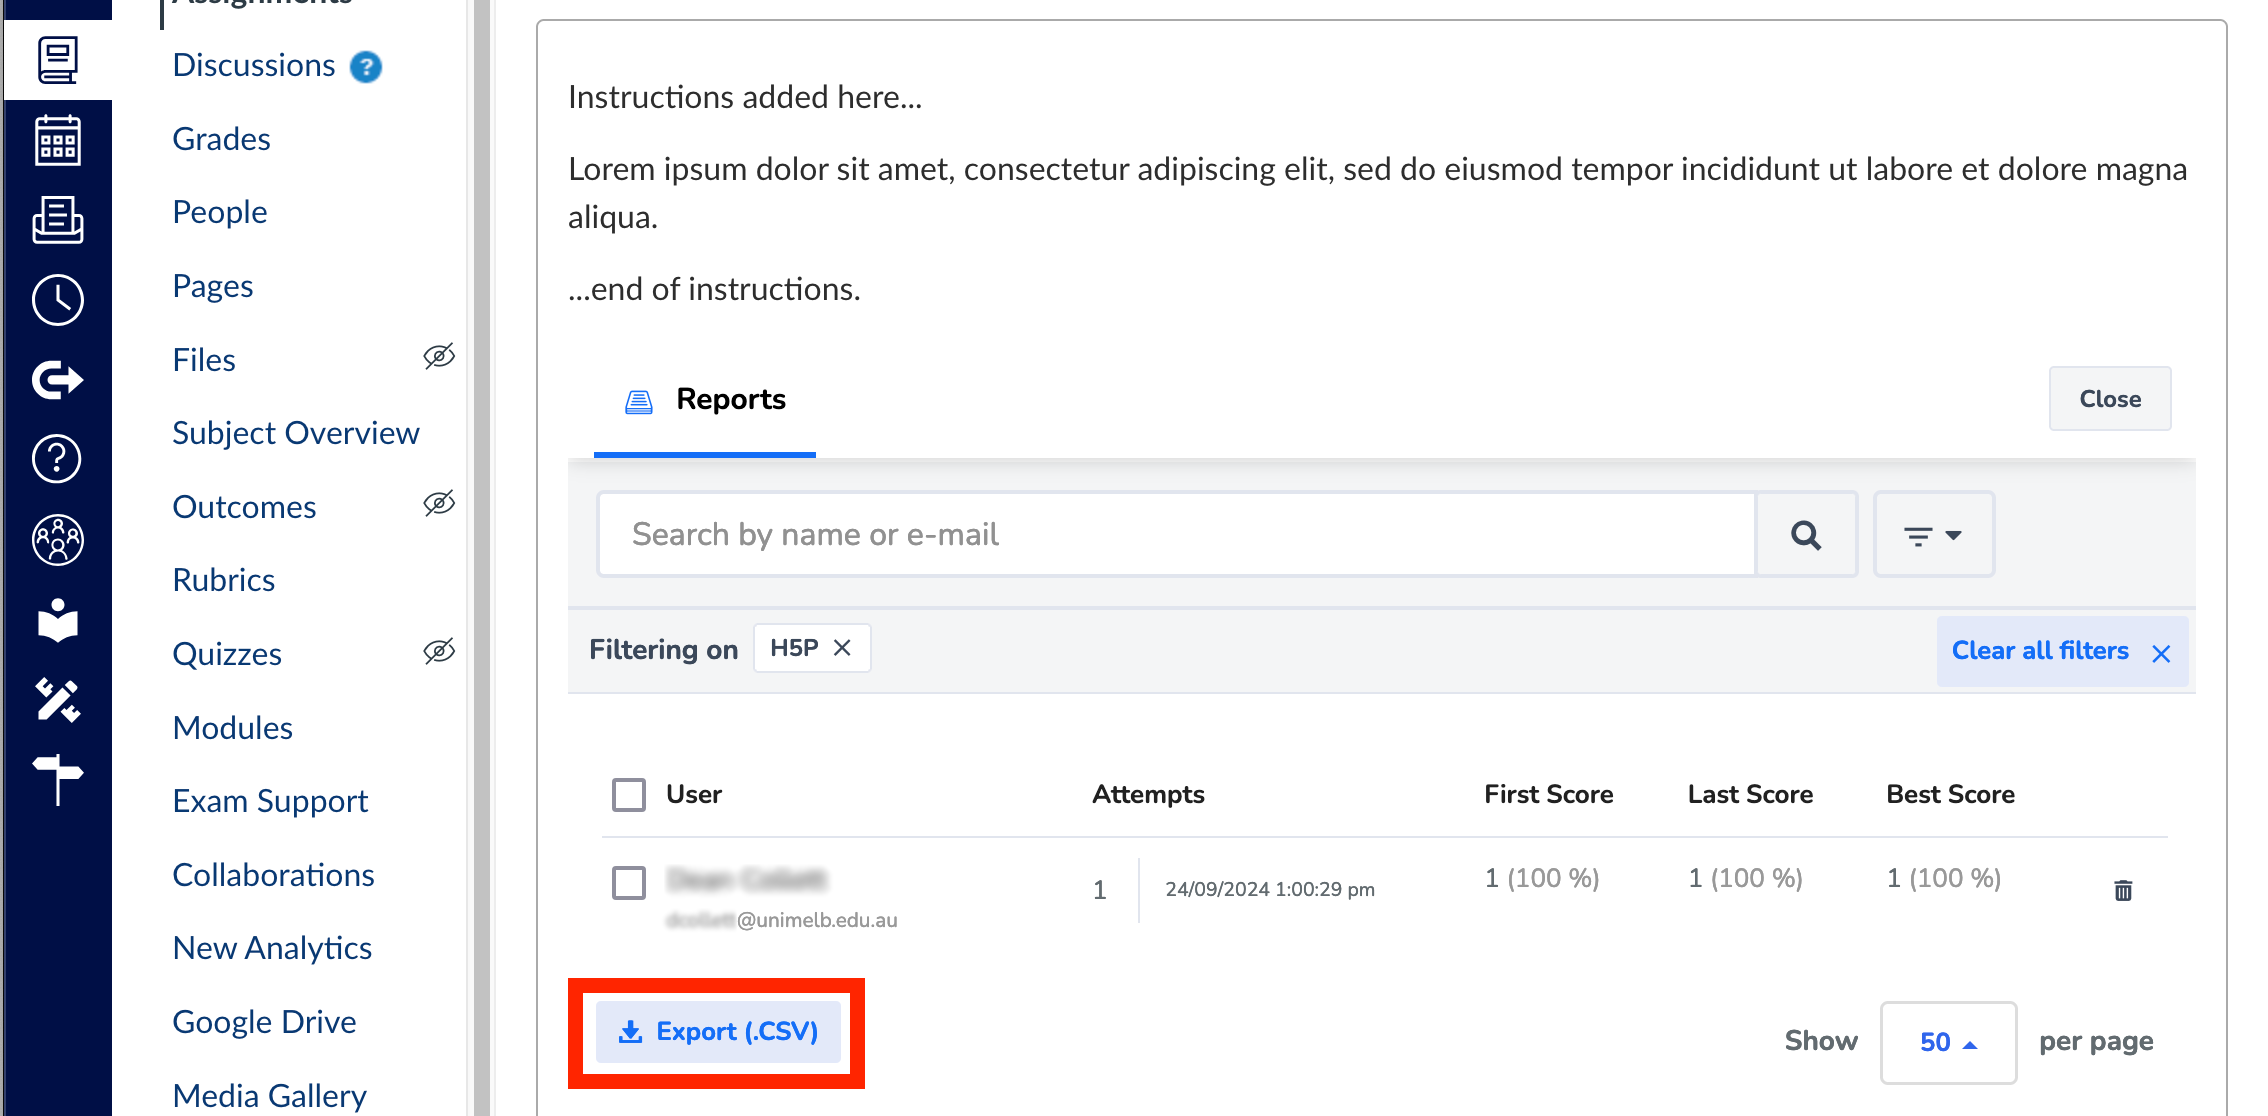
Task: Click the Commons arrow icon in sidebar
Action: [x=58, y=380]
